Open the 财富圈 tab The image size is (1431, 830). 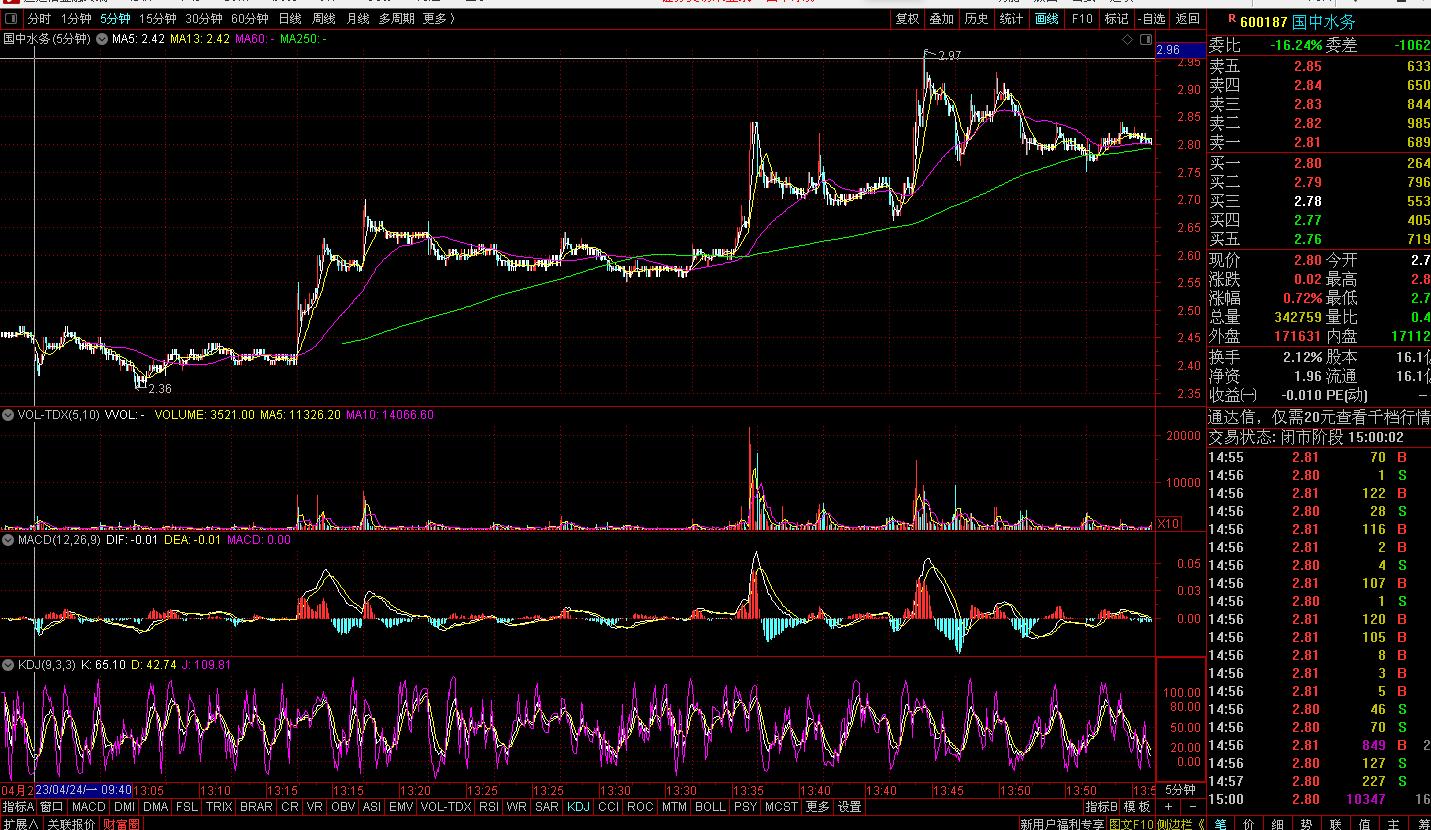pyautogui.click(x=122, y=824)
